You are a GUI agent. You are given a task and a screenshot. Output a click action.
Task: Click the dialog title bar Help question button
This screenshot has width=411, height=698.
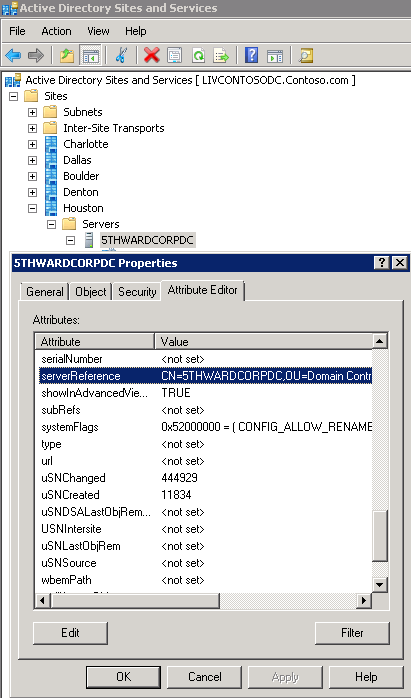[x=382, y=263]
